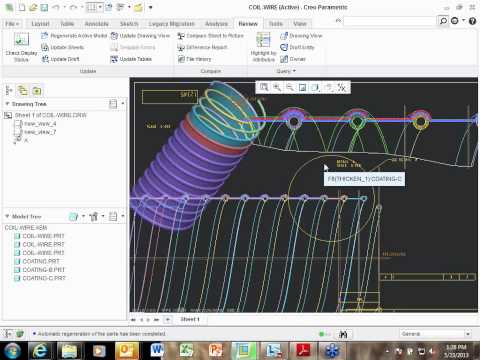Open File History

[194, 59]
